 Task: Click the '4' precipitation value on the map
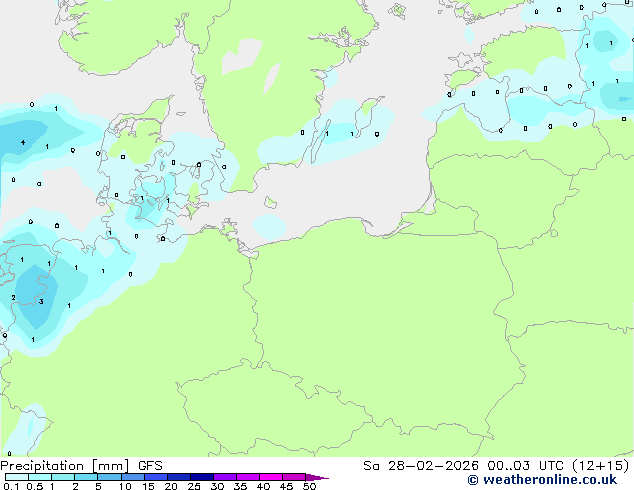[23, 142]
